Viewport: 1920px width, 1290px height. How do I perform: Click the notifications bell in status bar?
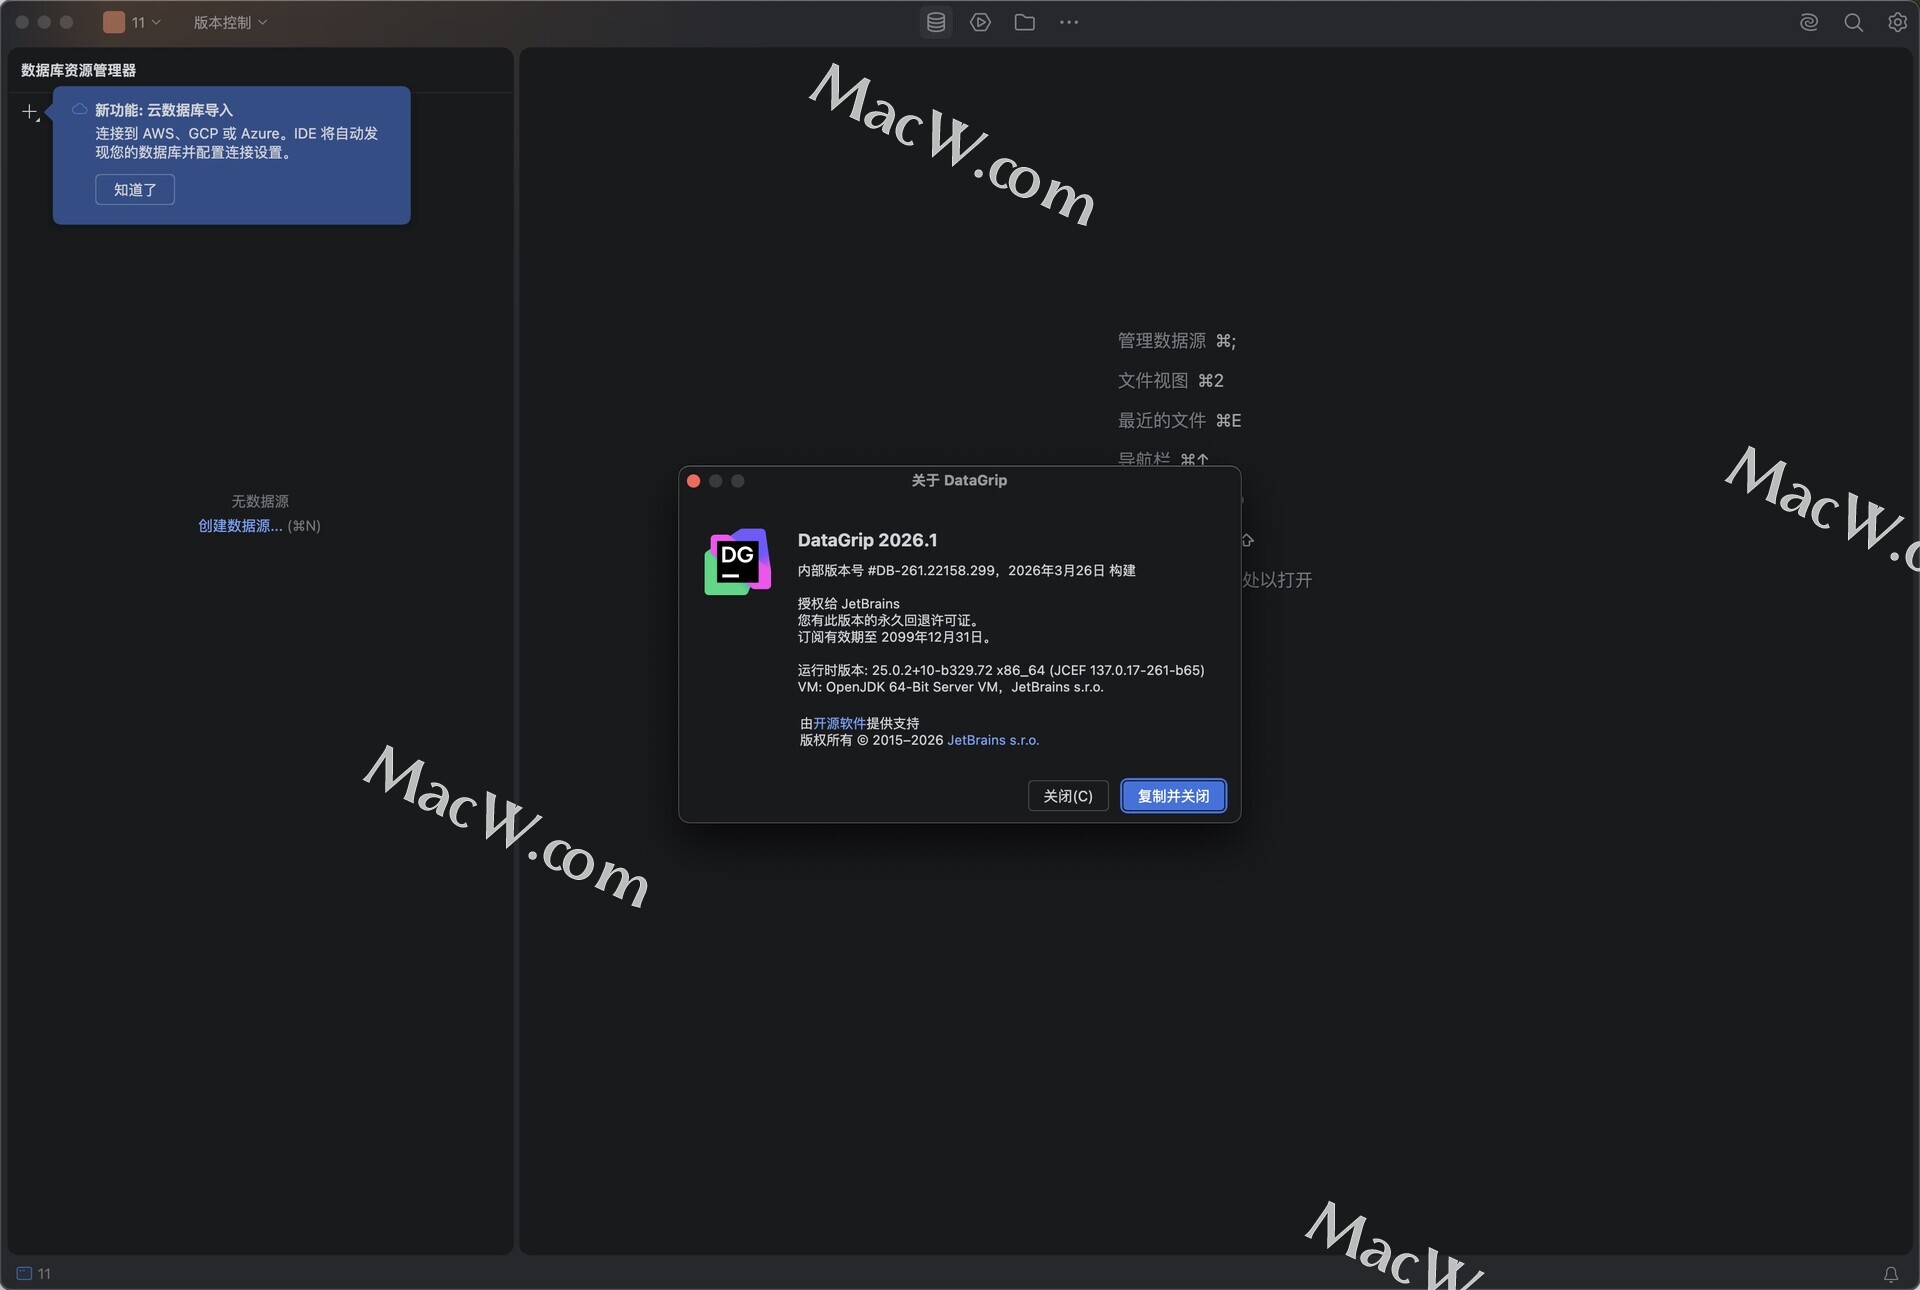1890,1274
